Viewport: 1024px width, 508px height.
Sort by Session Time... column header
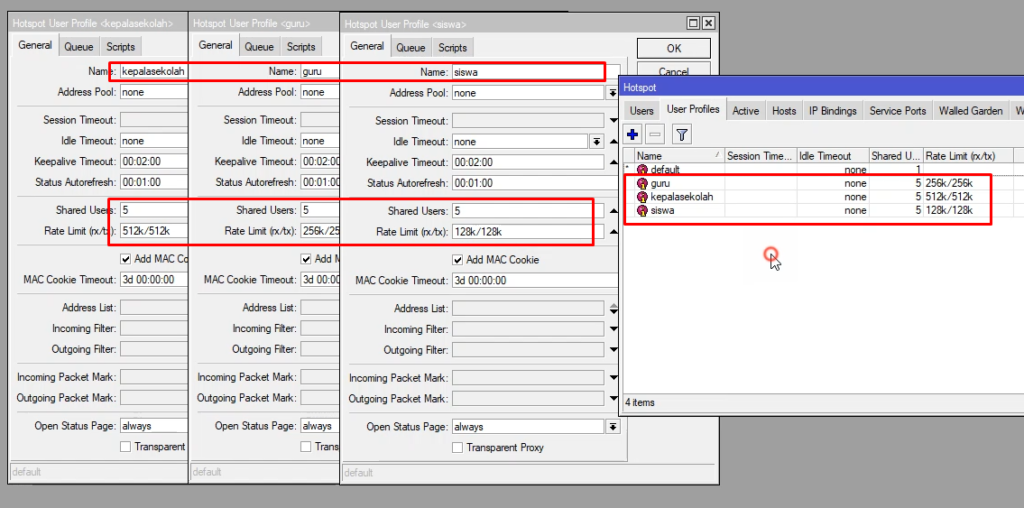[x=760, y=156]
